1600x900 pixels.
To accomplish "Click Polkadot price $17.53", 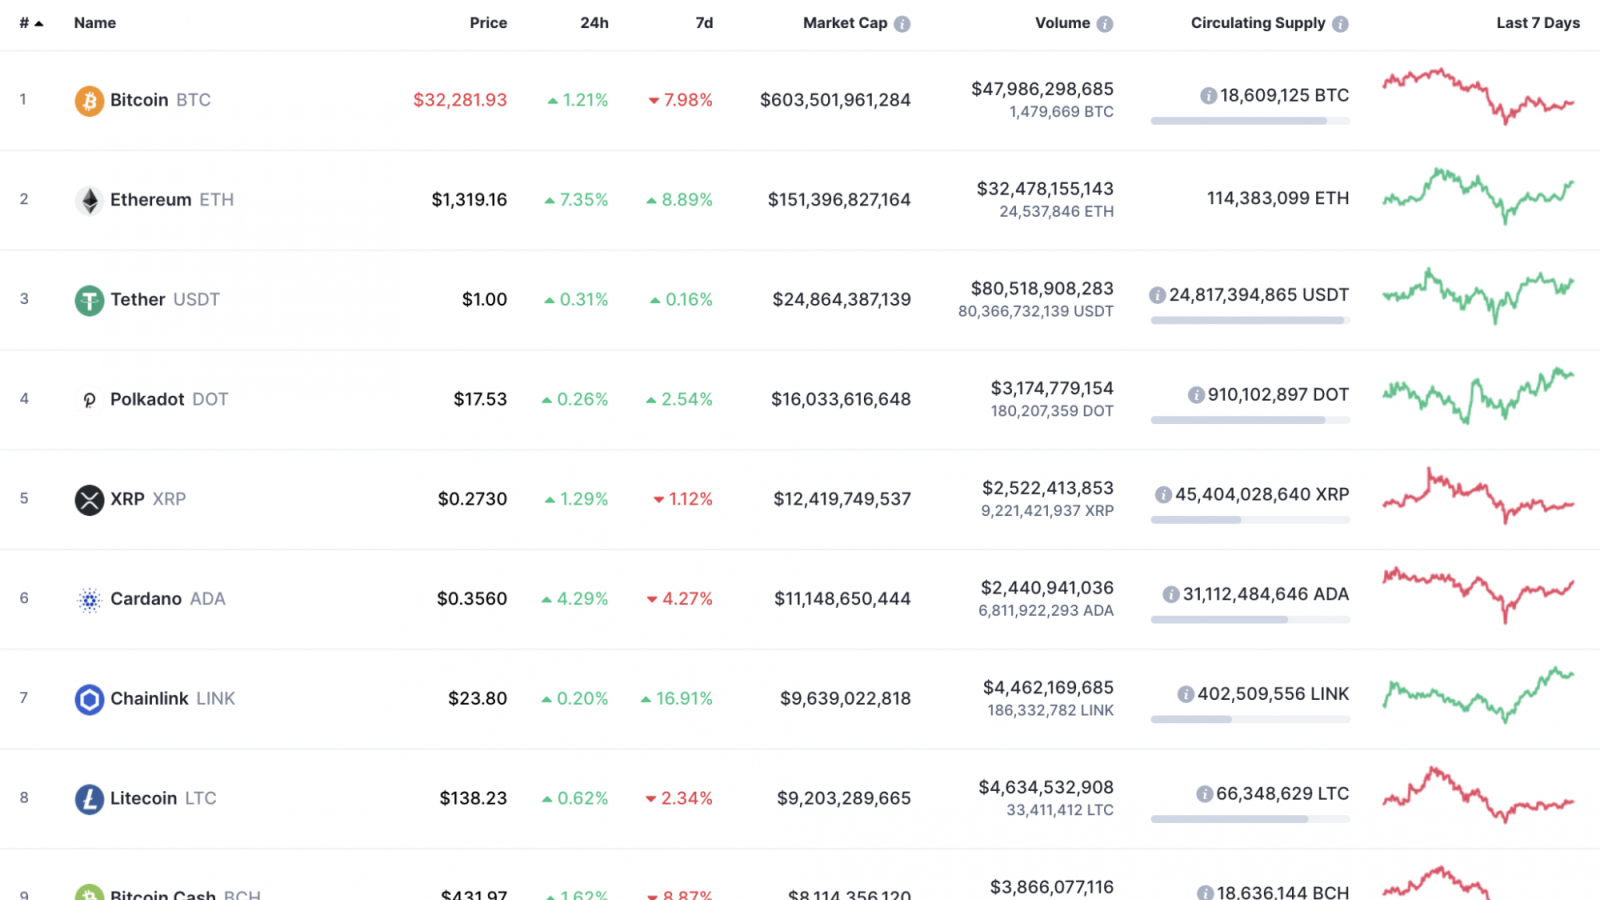I will [480, 400].
